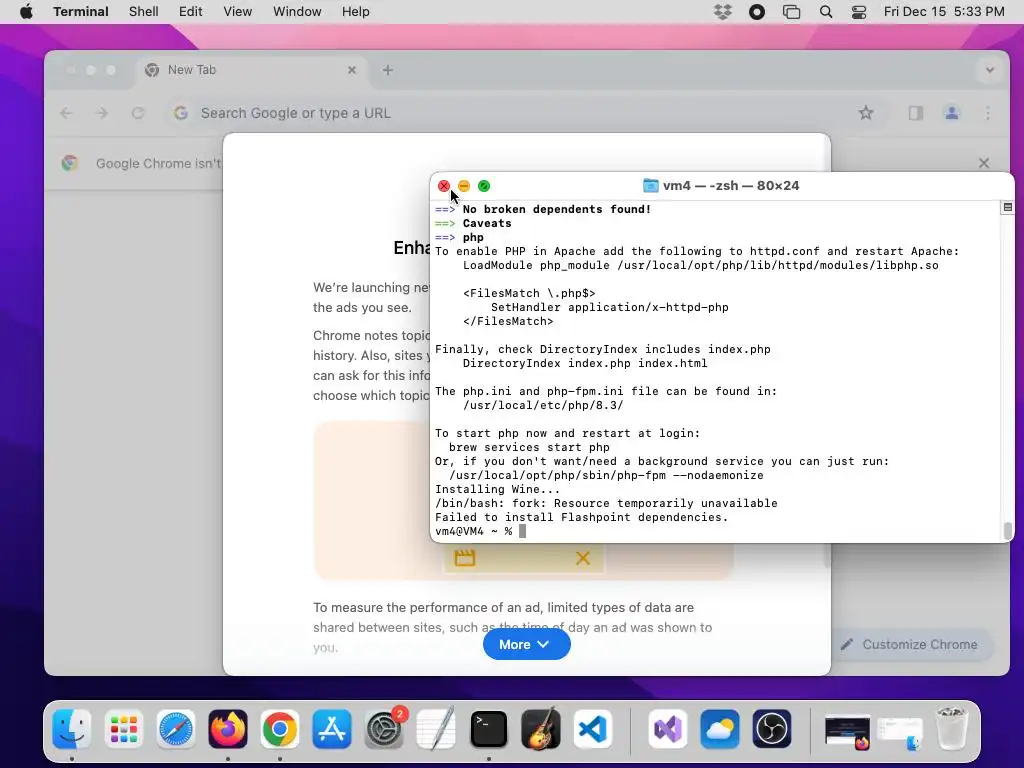Dismiss the Chrome default browser infobar
This screenshot has width=1024, height=768.
point(984,163)
